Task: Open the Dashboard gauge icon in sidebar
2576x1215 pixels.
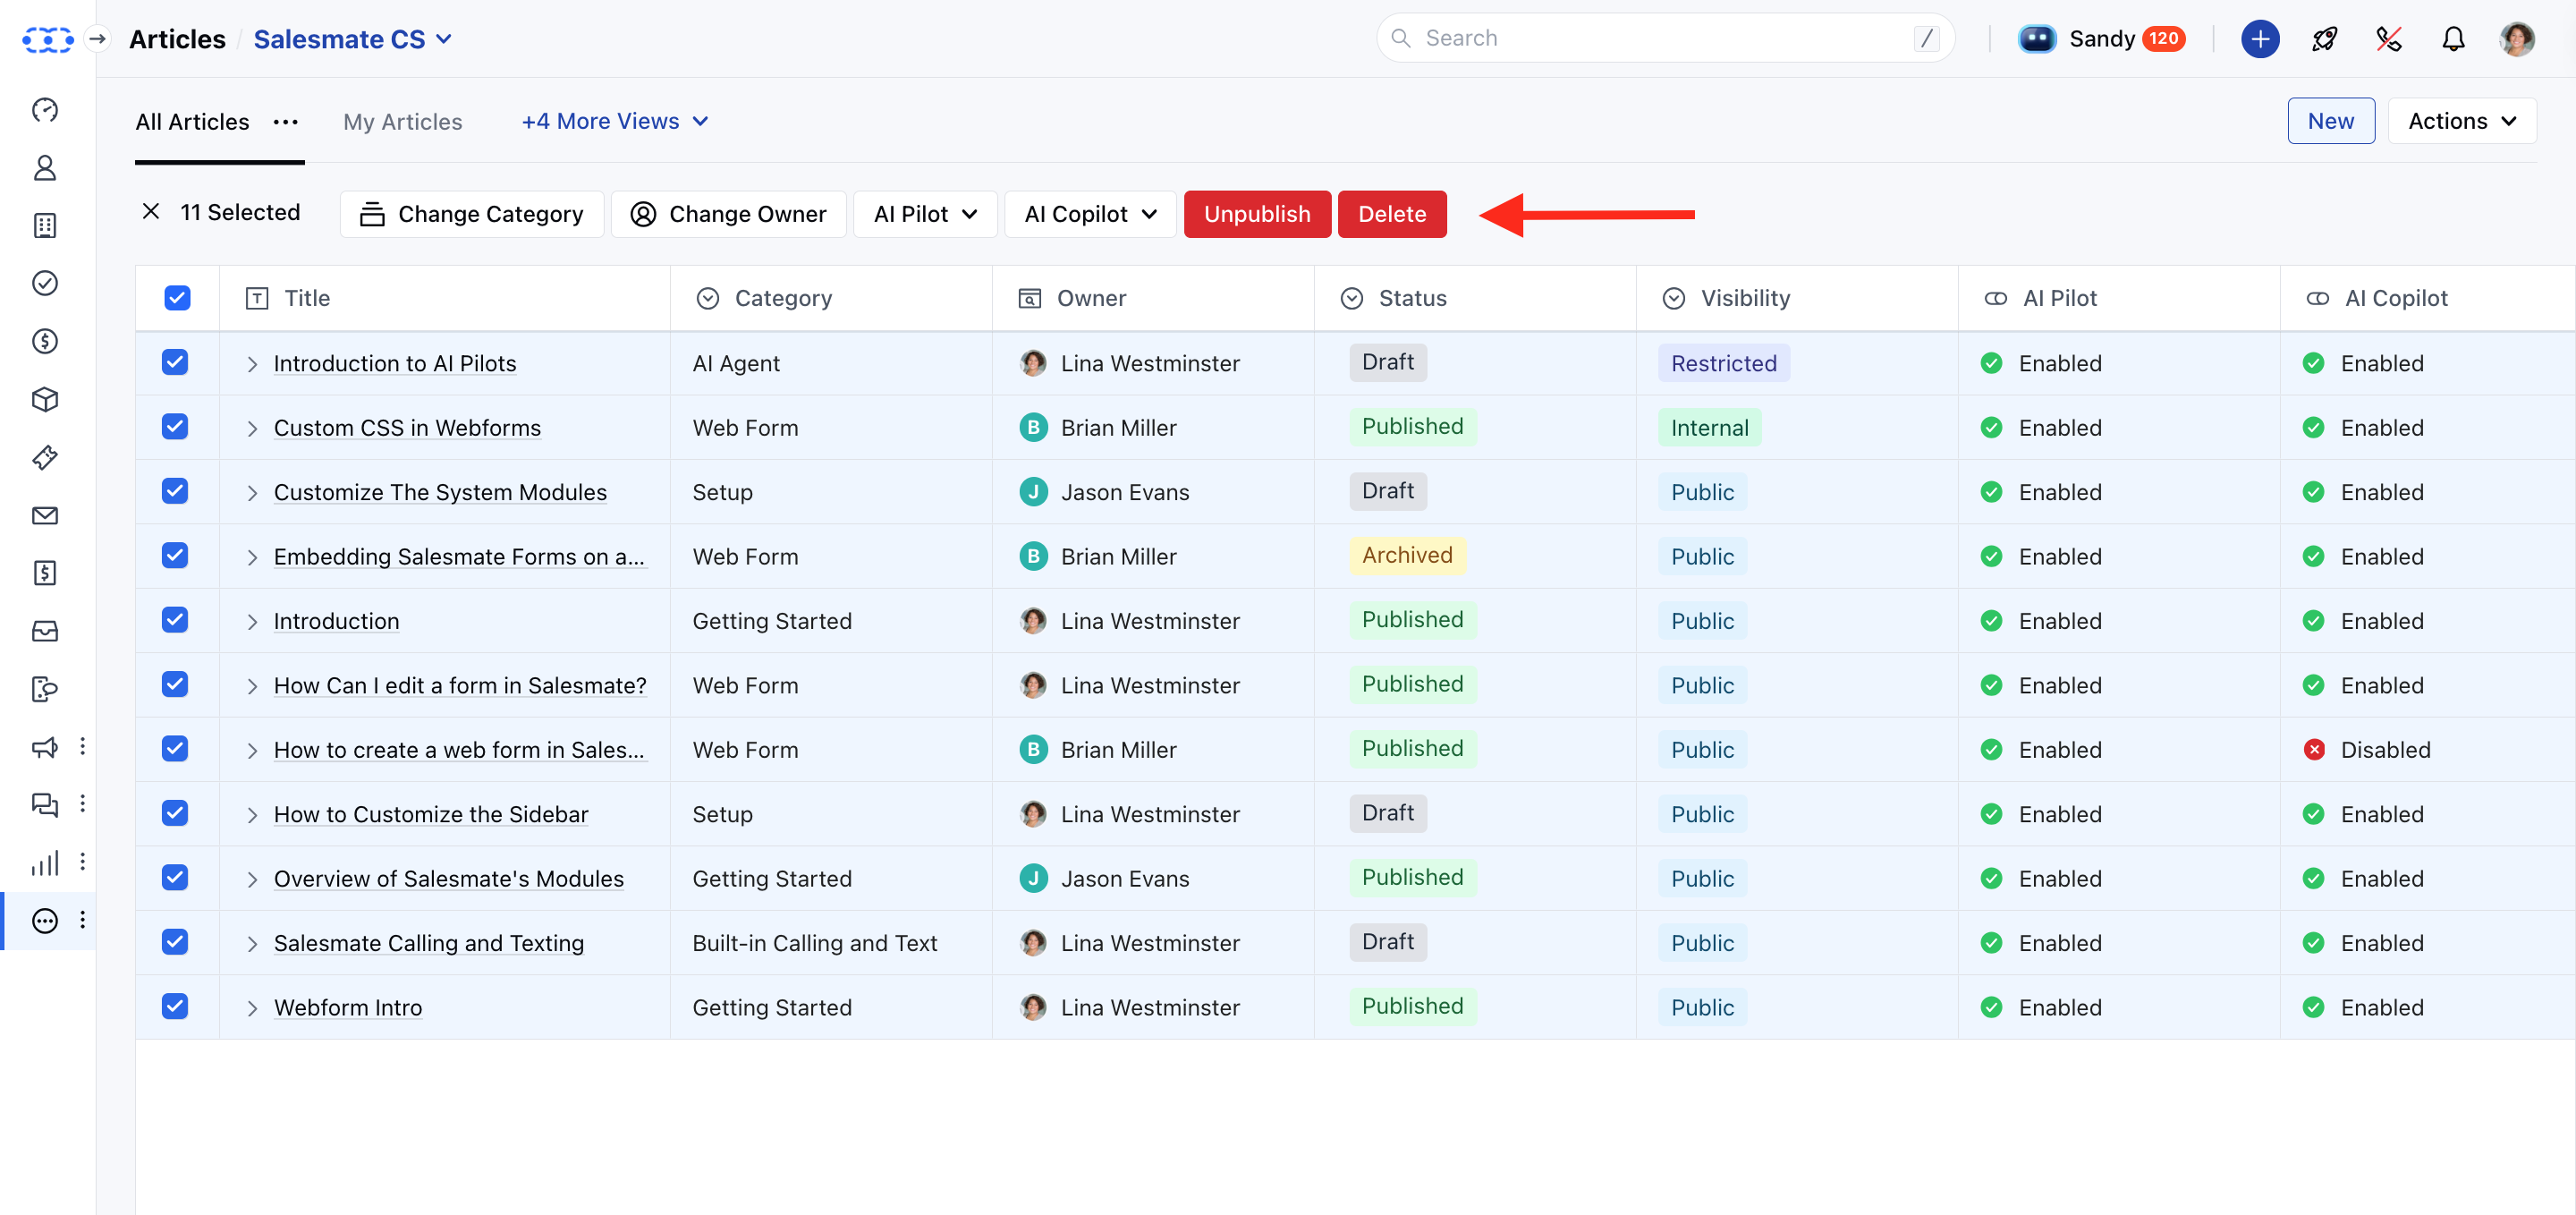Action: pos(45,110)
